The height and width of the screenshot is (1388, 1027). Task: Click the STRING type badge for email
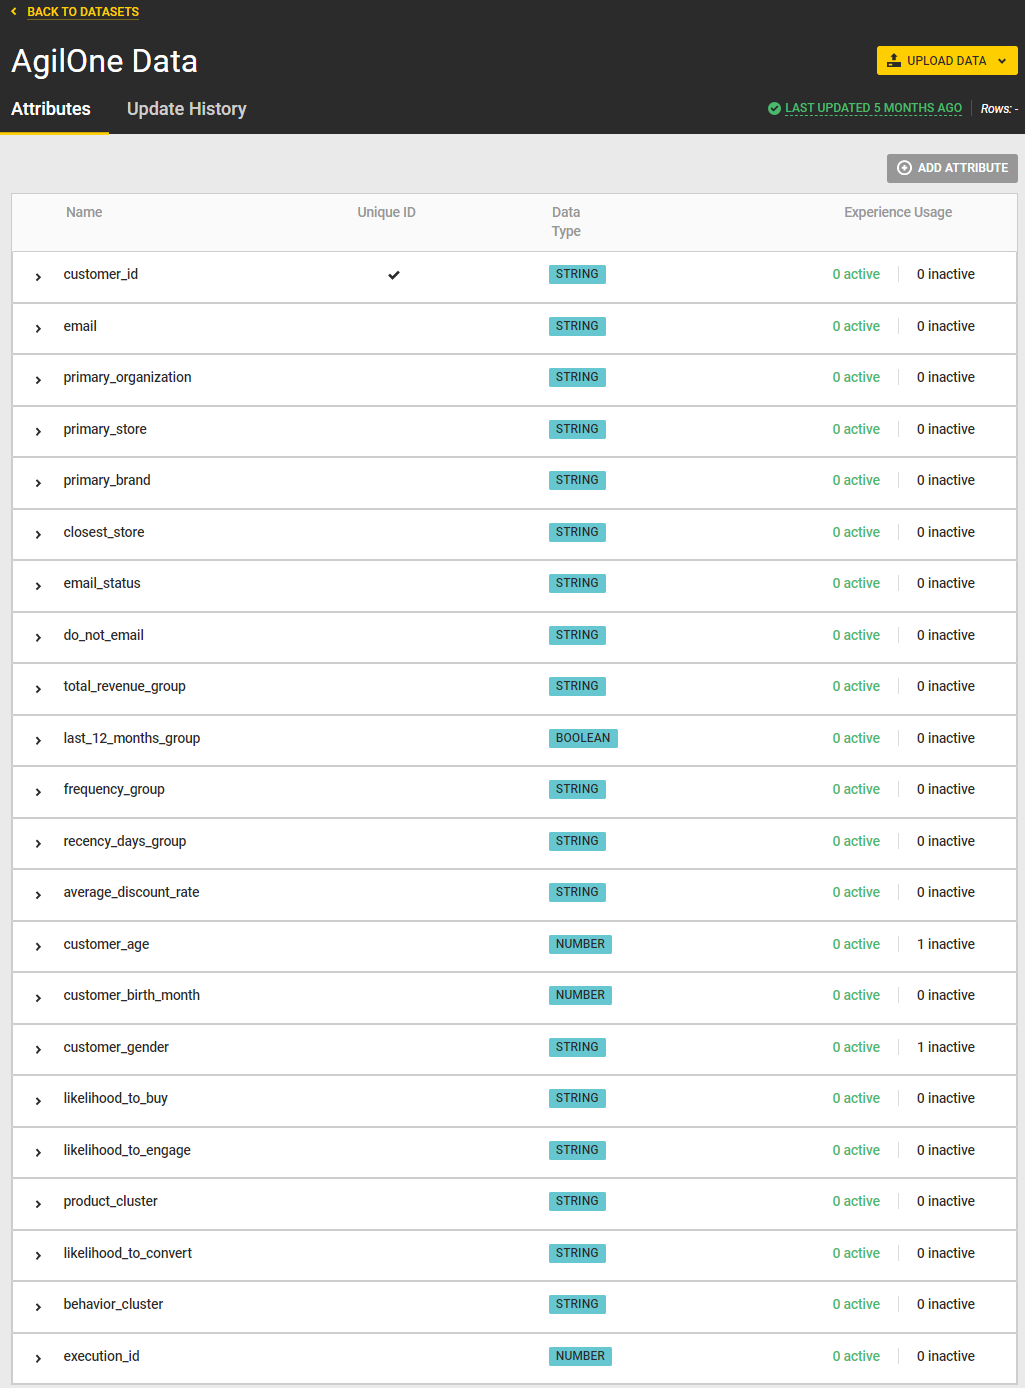point(577,326)
